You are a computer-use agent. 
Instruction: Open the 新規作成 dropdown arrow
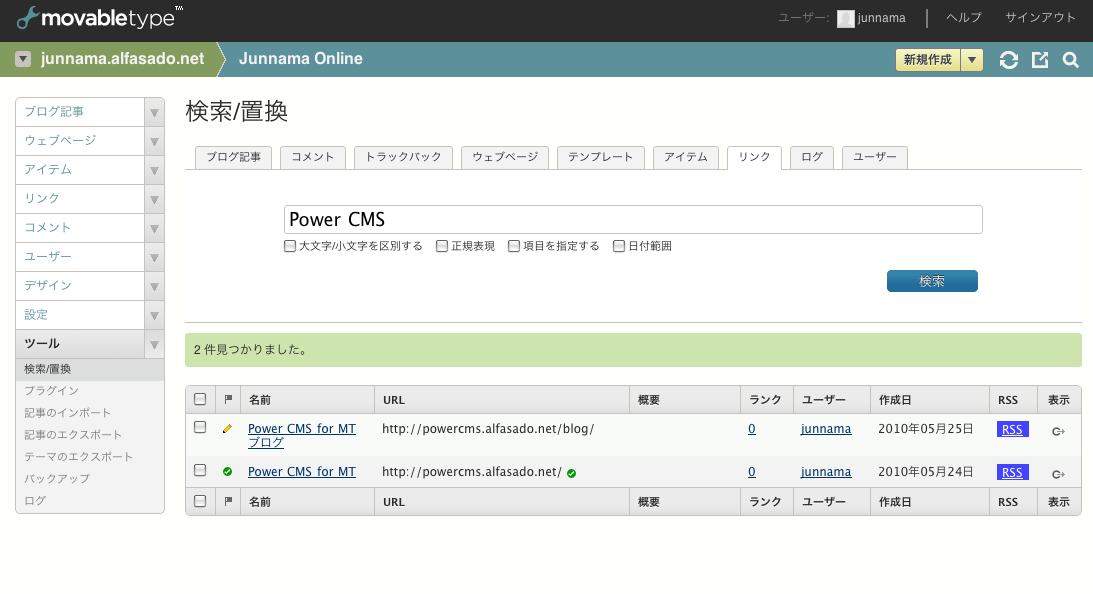pyautogui.click(x=972, y=60)
